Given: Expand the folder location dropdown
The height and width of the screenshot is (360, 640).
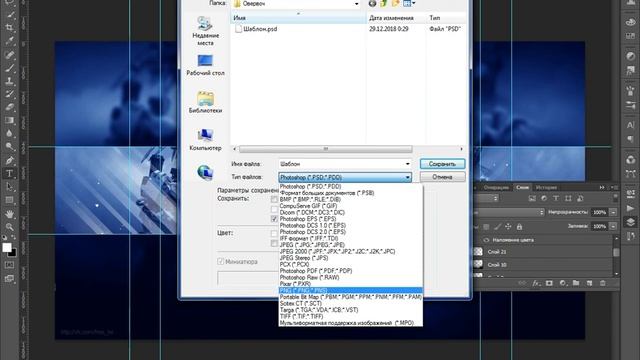Looking at the screenshot, I should pyautogui.click(x=356, y=4).
